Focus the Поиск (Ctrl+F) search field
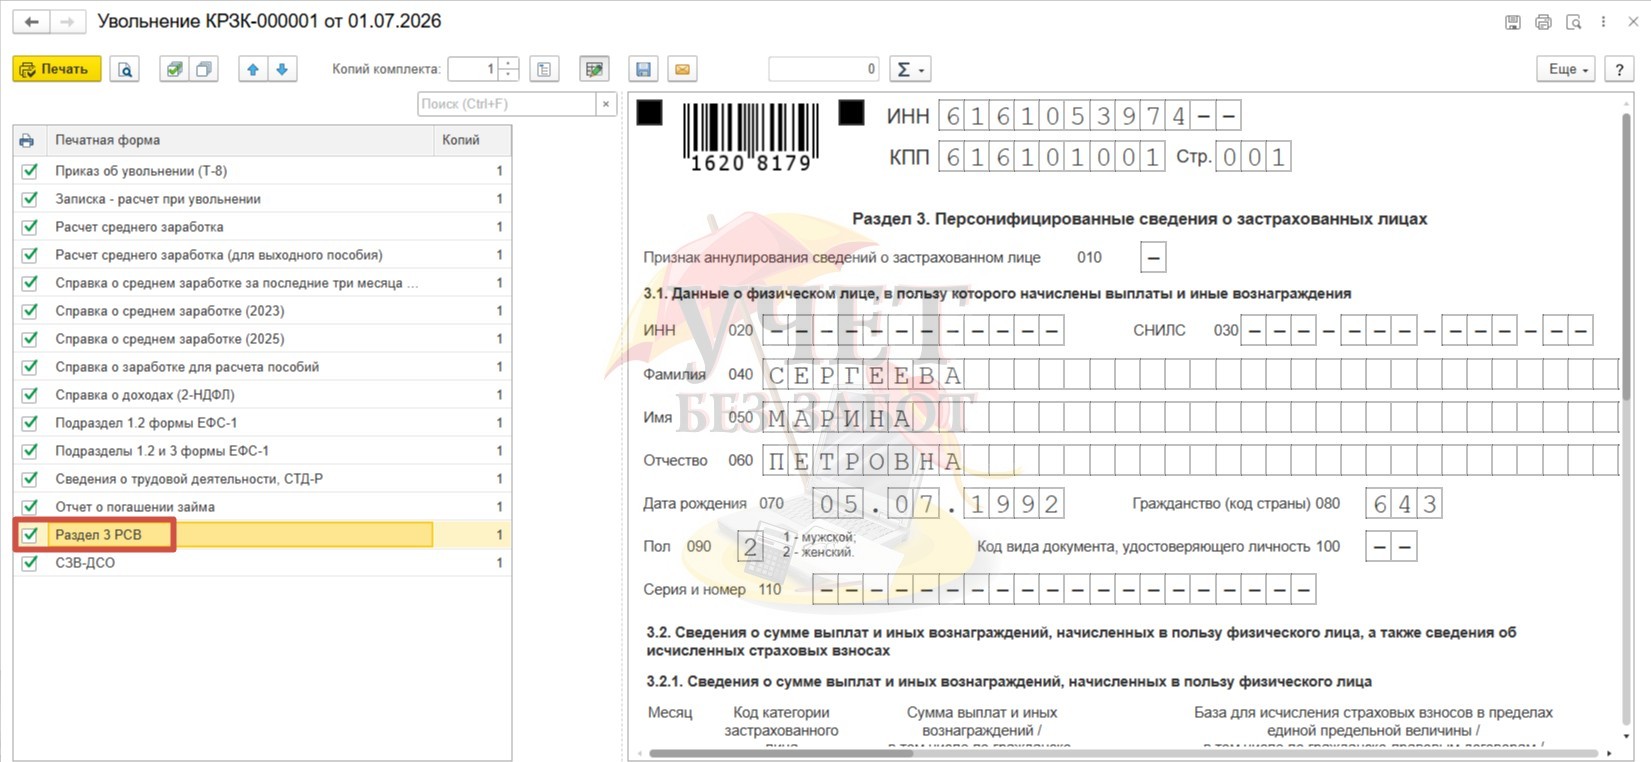This screenshot has width=1651, height=762. point(507,104)
